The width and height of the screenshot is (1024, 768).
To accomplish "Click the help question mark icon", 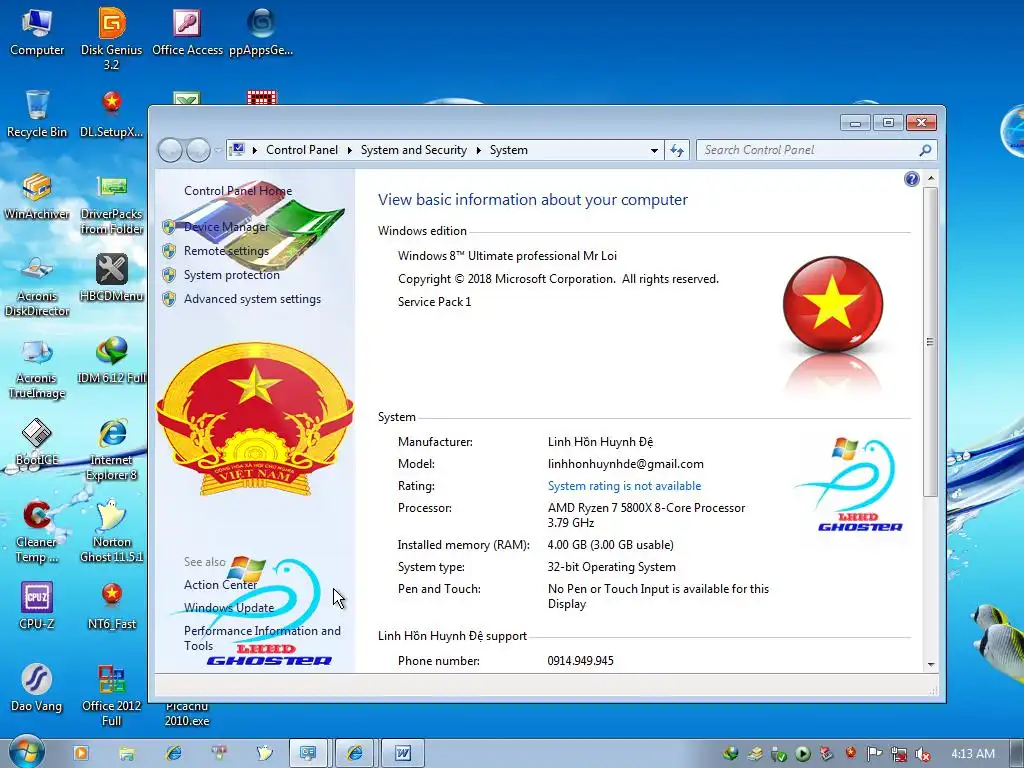I will pyautogui.click(x=912, y=179).
